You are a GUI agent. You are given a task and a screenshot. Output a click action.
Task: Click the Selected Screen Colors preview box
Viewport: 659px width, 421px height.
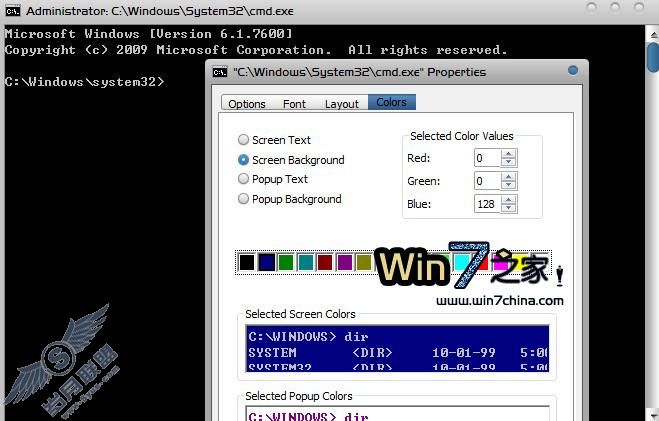[x=397, y=349]
